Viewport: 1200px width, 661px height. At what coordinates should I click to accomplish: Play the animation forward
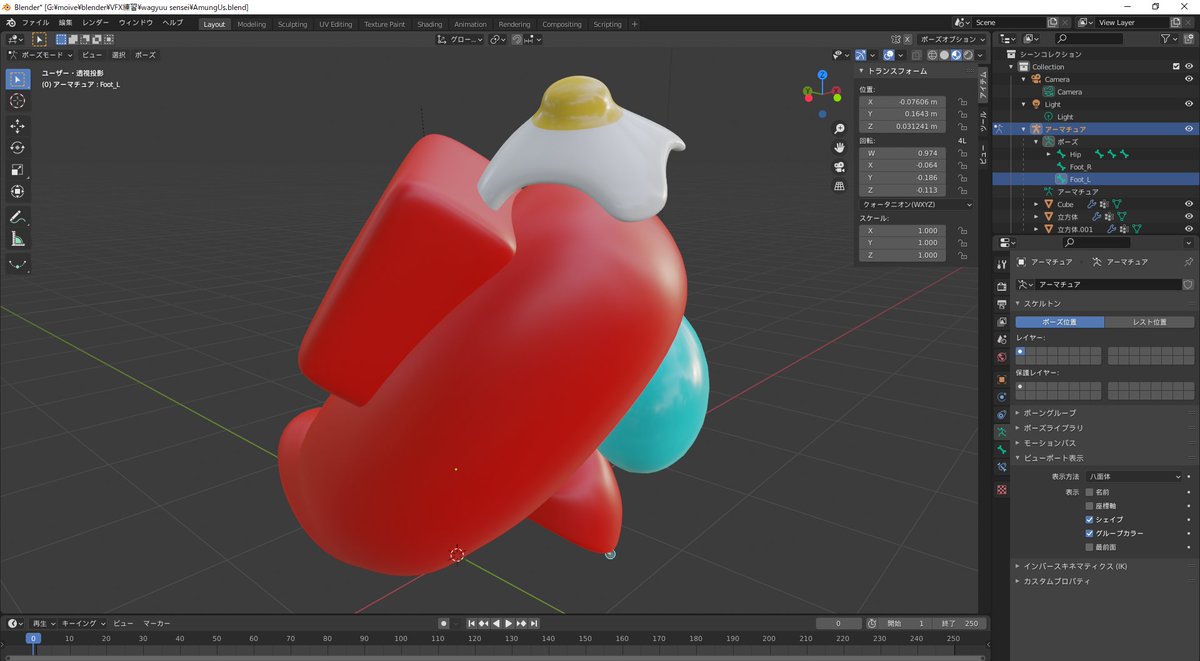click(x=508, y=623)
